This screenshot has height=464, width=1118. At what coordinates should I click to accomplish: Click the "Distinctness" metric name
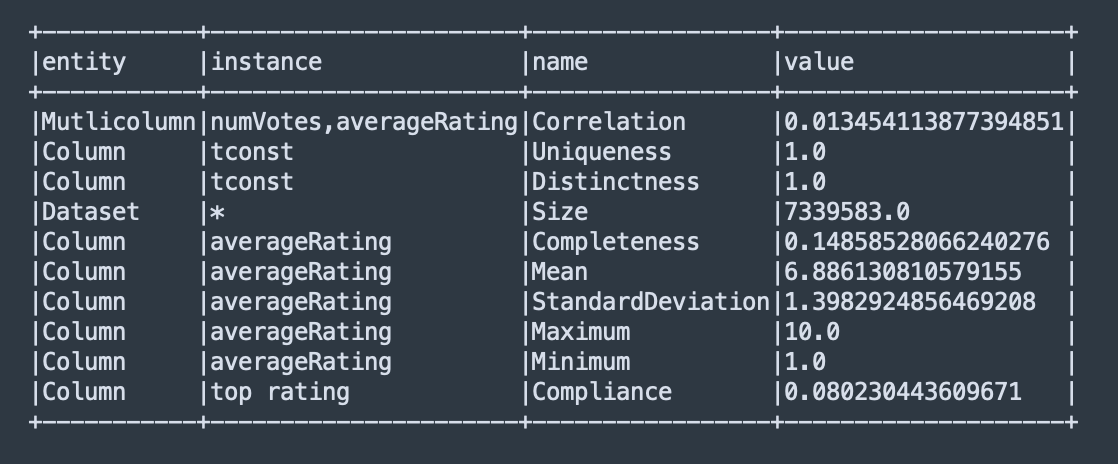coord(616,182)
